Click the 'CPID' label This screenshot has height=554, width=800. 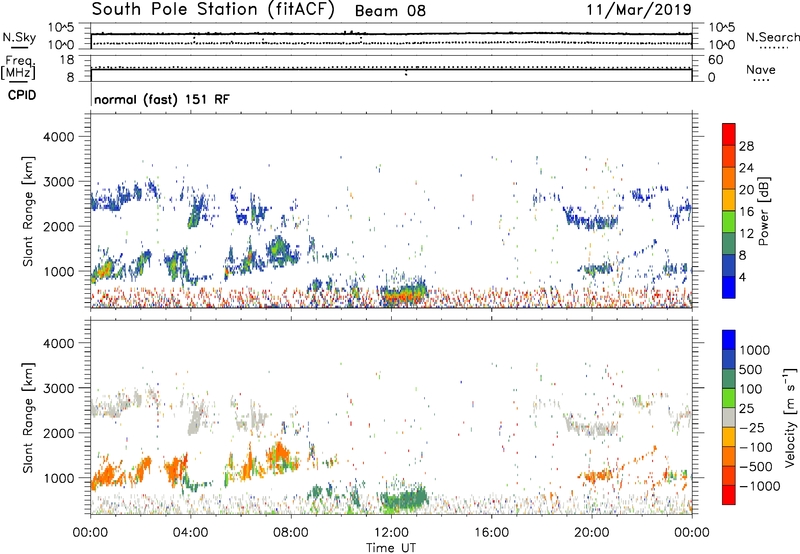22,95
